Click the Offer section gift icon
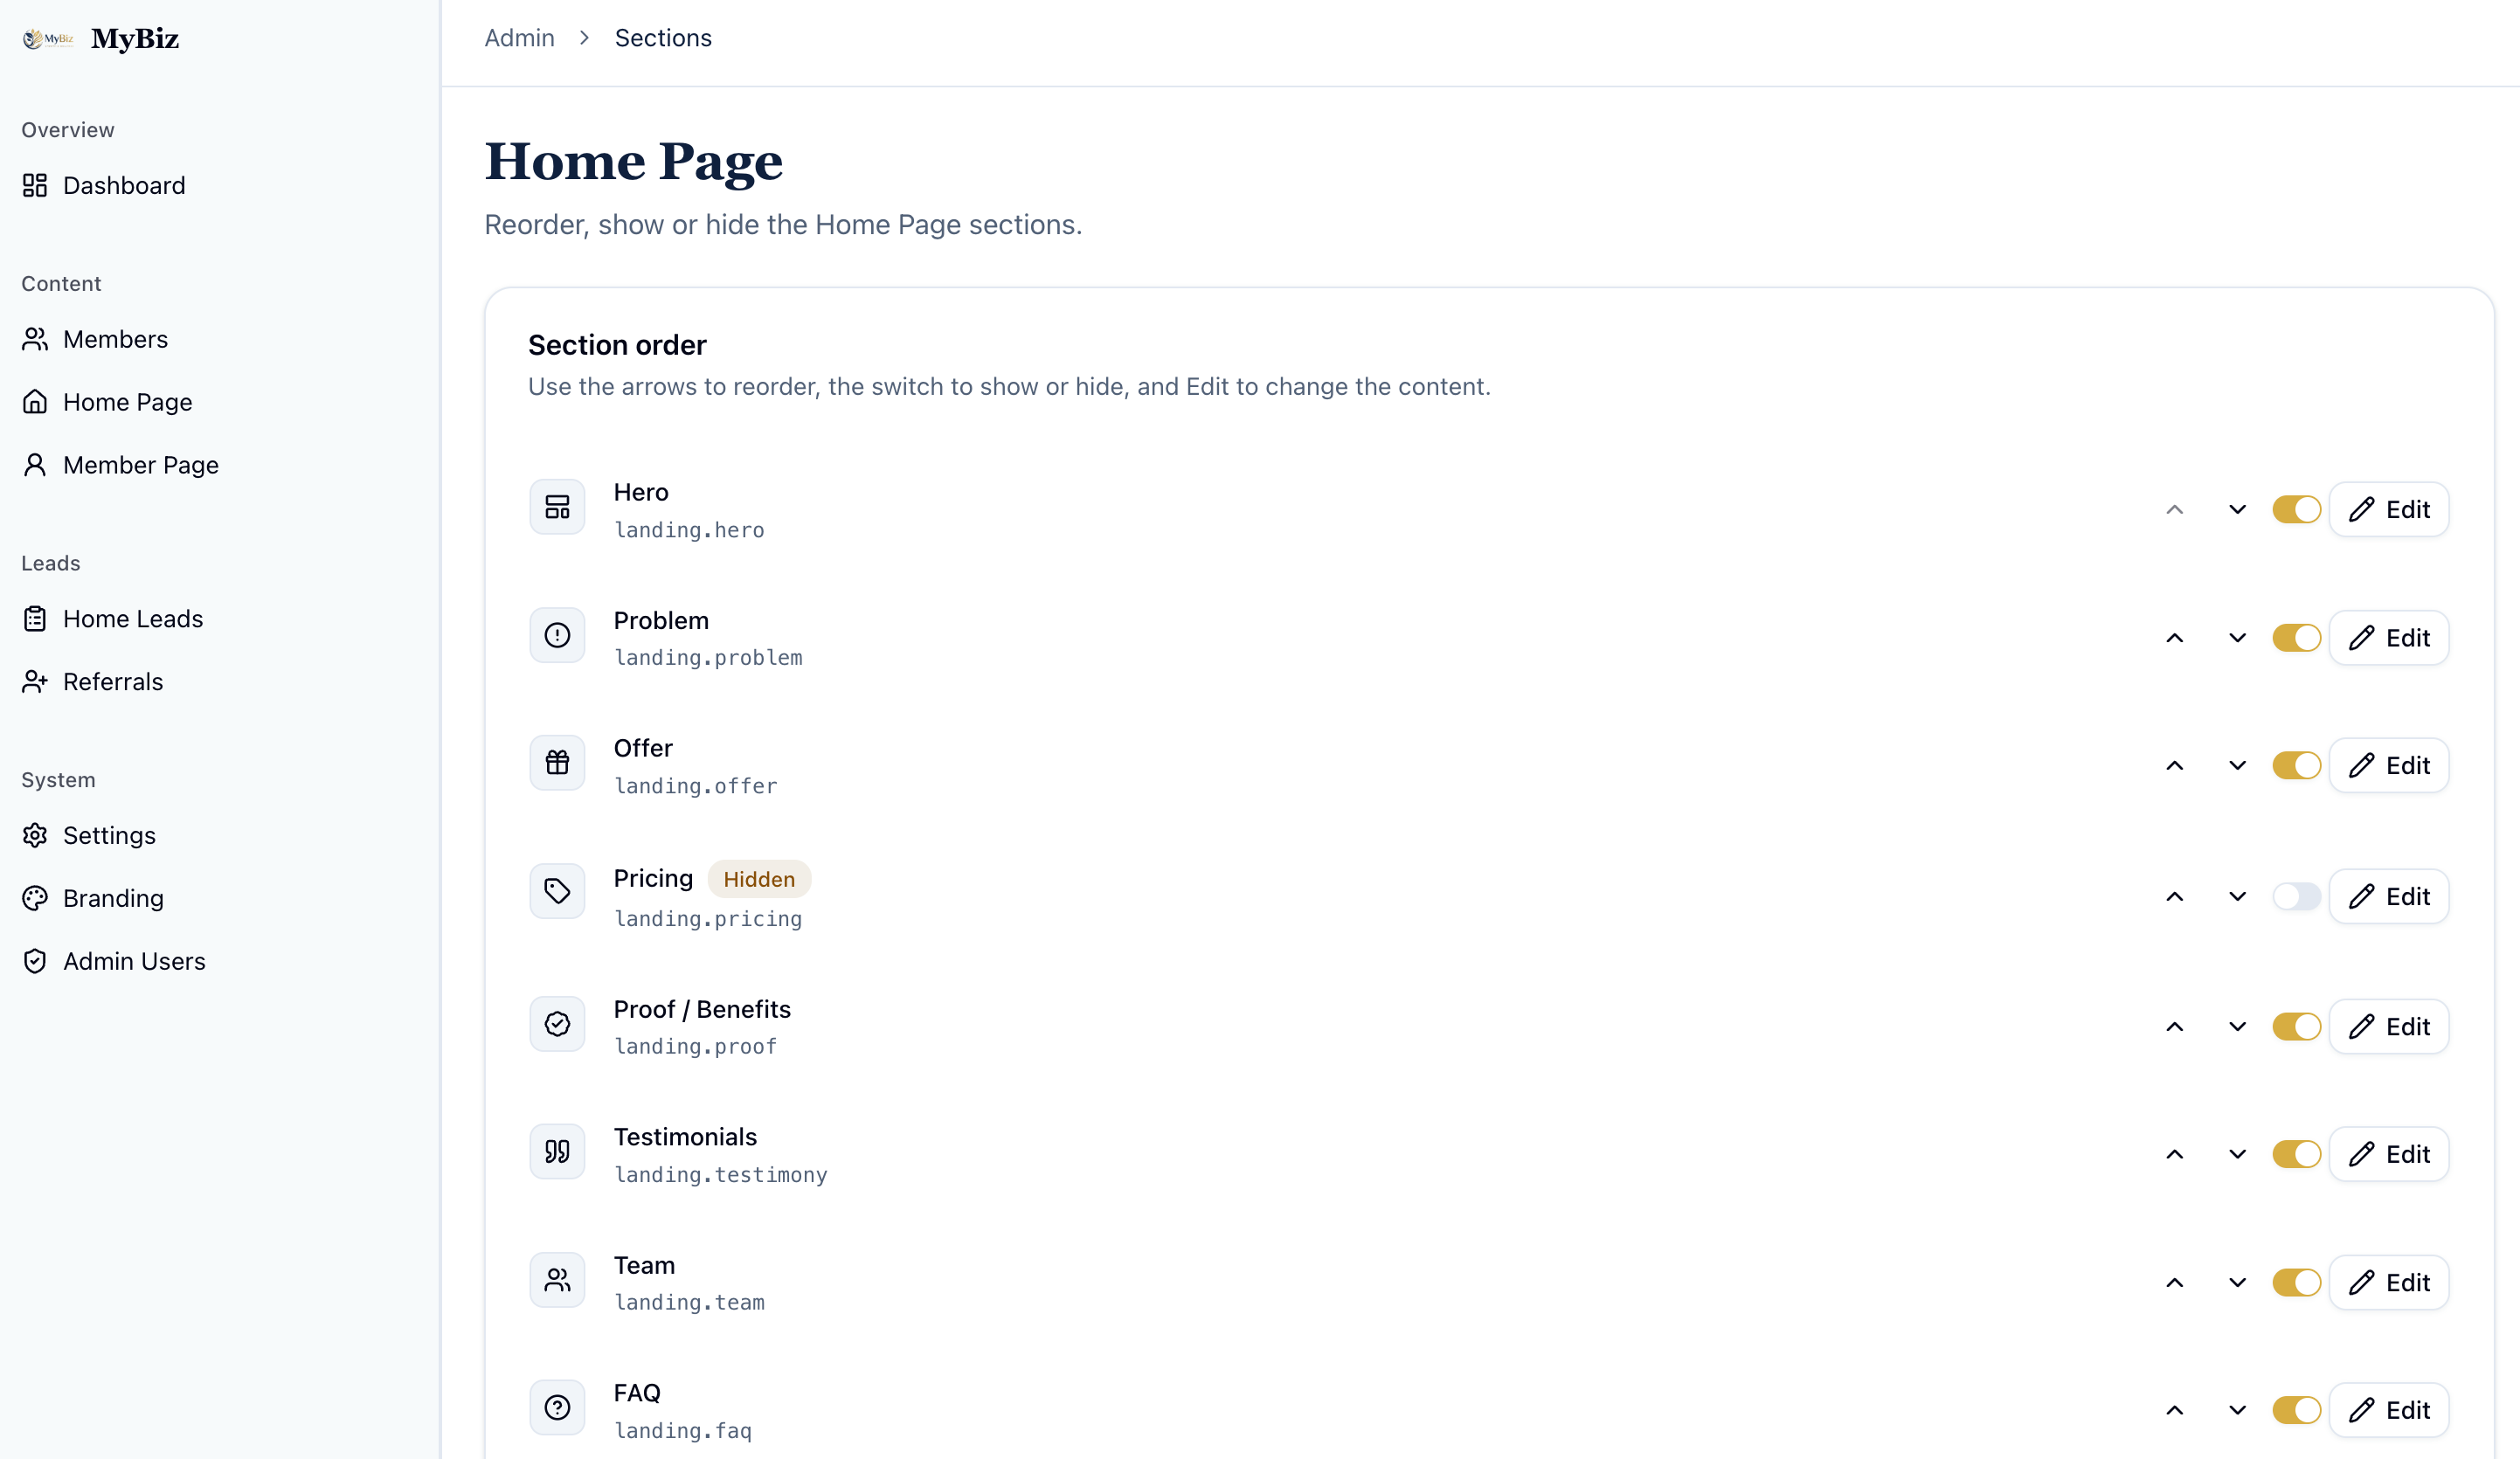The height and width of the screenshot is (1459, 2520). click(x=557, y=764)
